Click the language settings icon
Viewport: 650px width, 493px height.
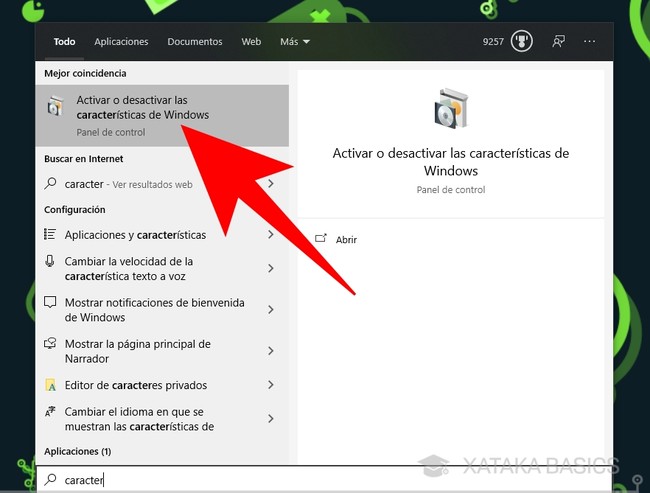pyautogui.click(x=51, y=412)
